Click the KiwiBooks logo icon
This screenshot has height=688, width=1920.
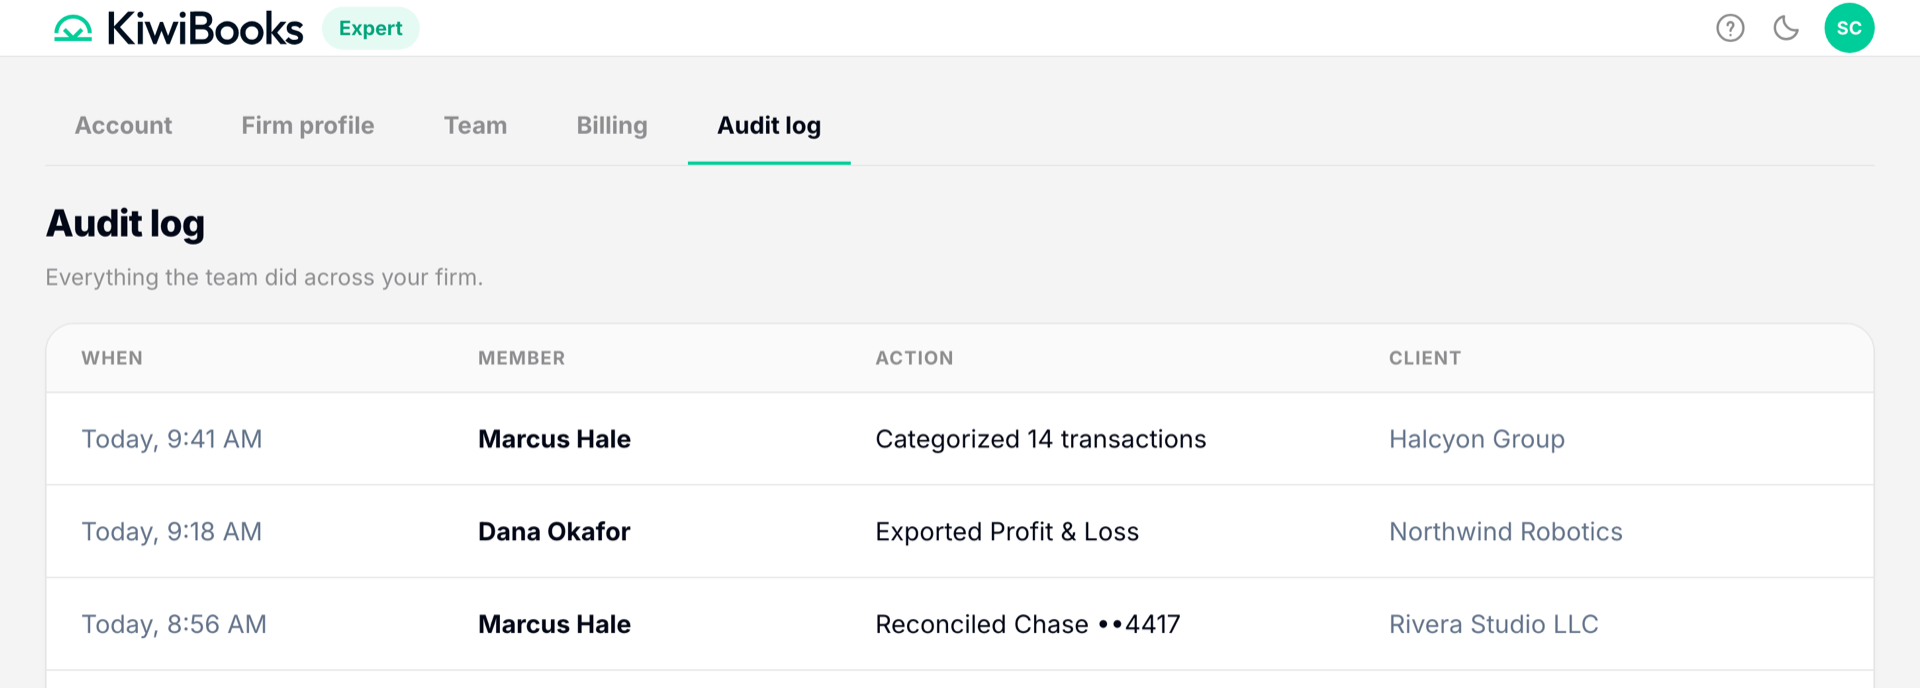(x=73, y=28)
